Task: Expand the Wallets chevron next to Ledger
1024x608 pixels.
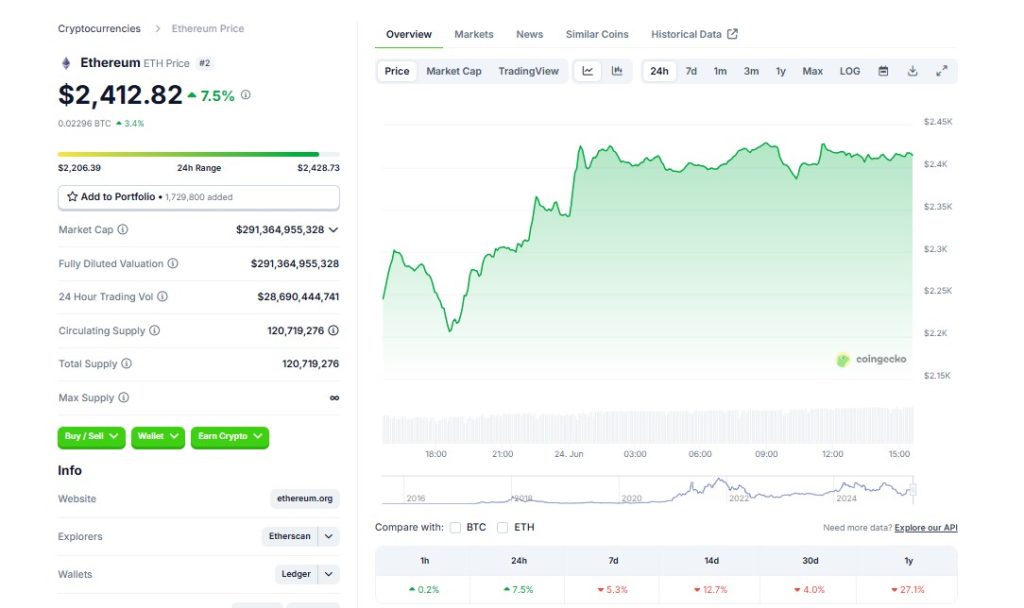Action: click(328, 574)
